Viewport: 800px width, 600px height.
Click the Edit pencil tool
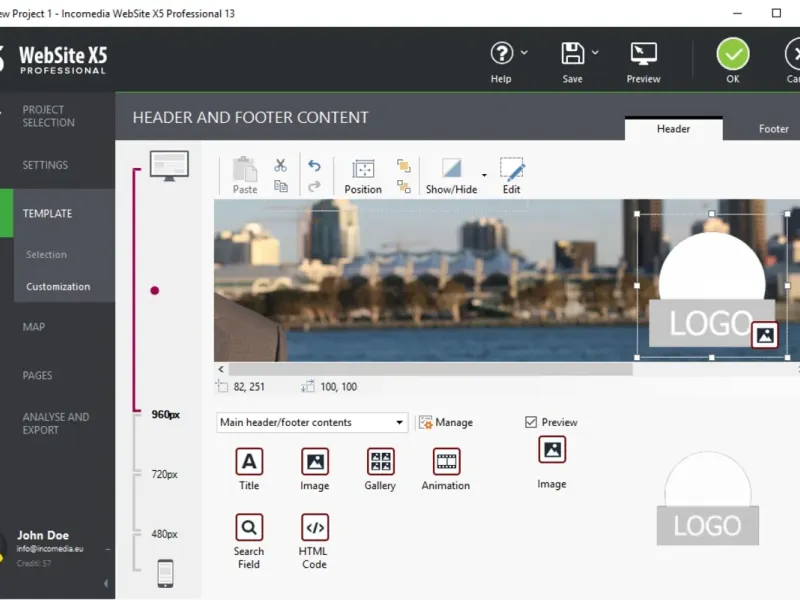pyautogui.click(x=511, y=177)
